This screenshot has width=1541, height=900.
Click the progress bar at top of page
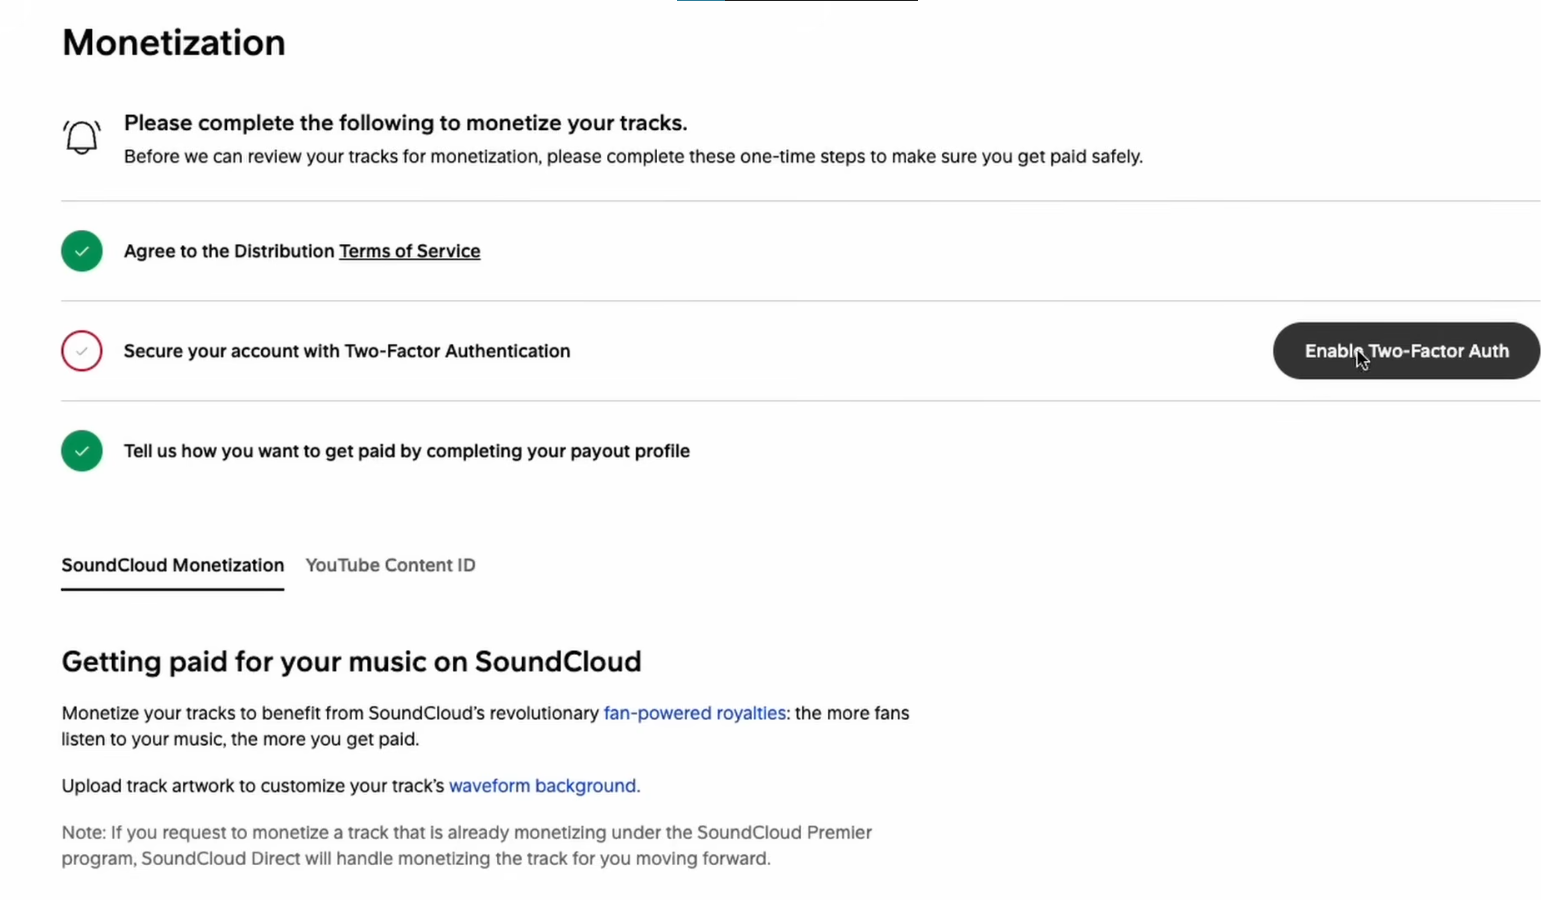pos(797,1)
